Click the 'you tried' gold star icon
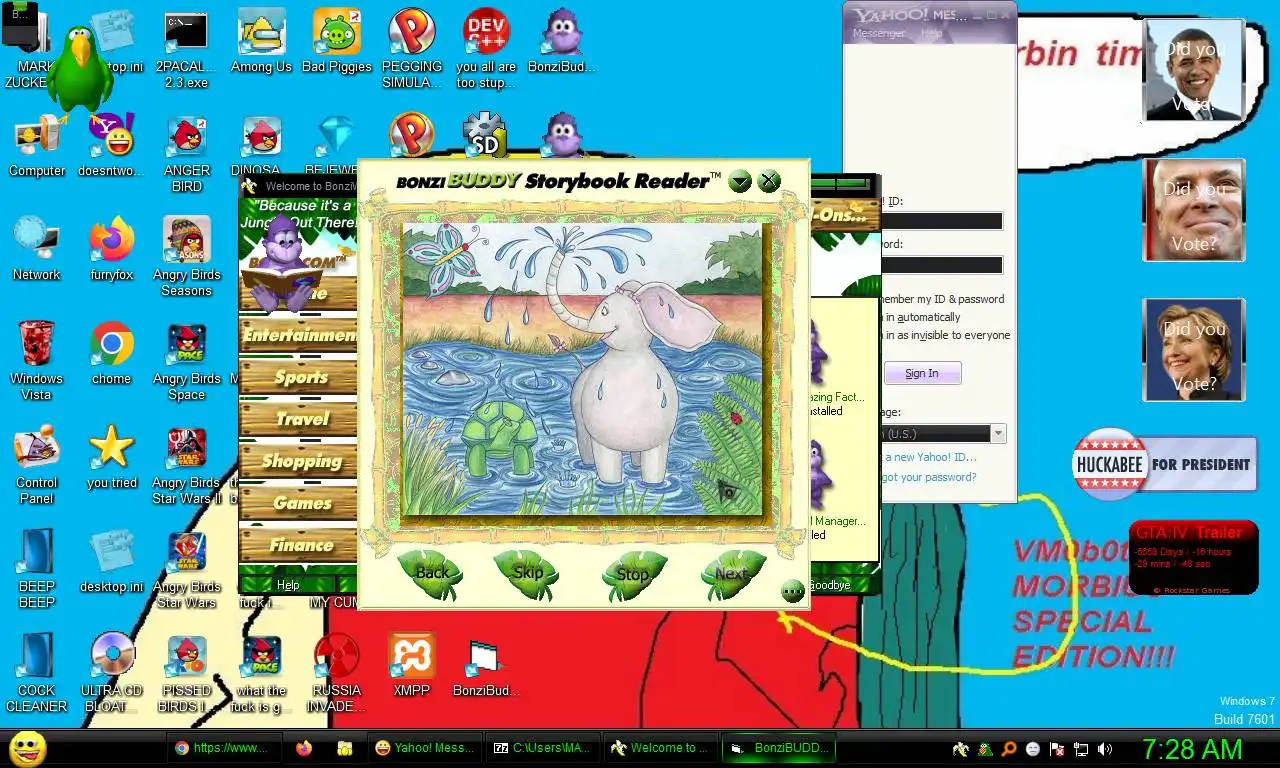 (x=111, y=458)
